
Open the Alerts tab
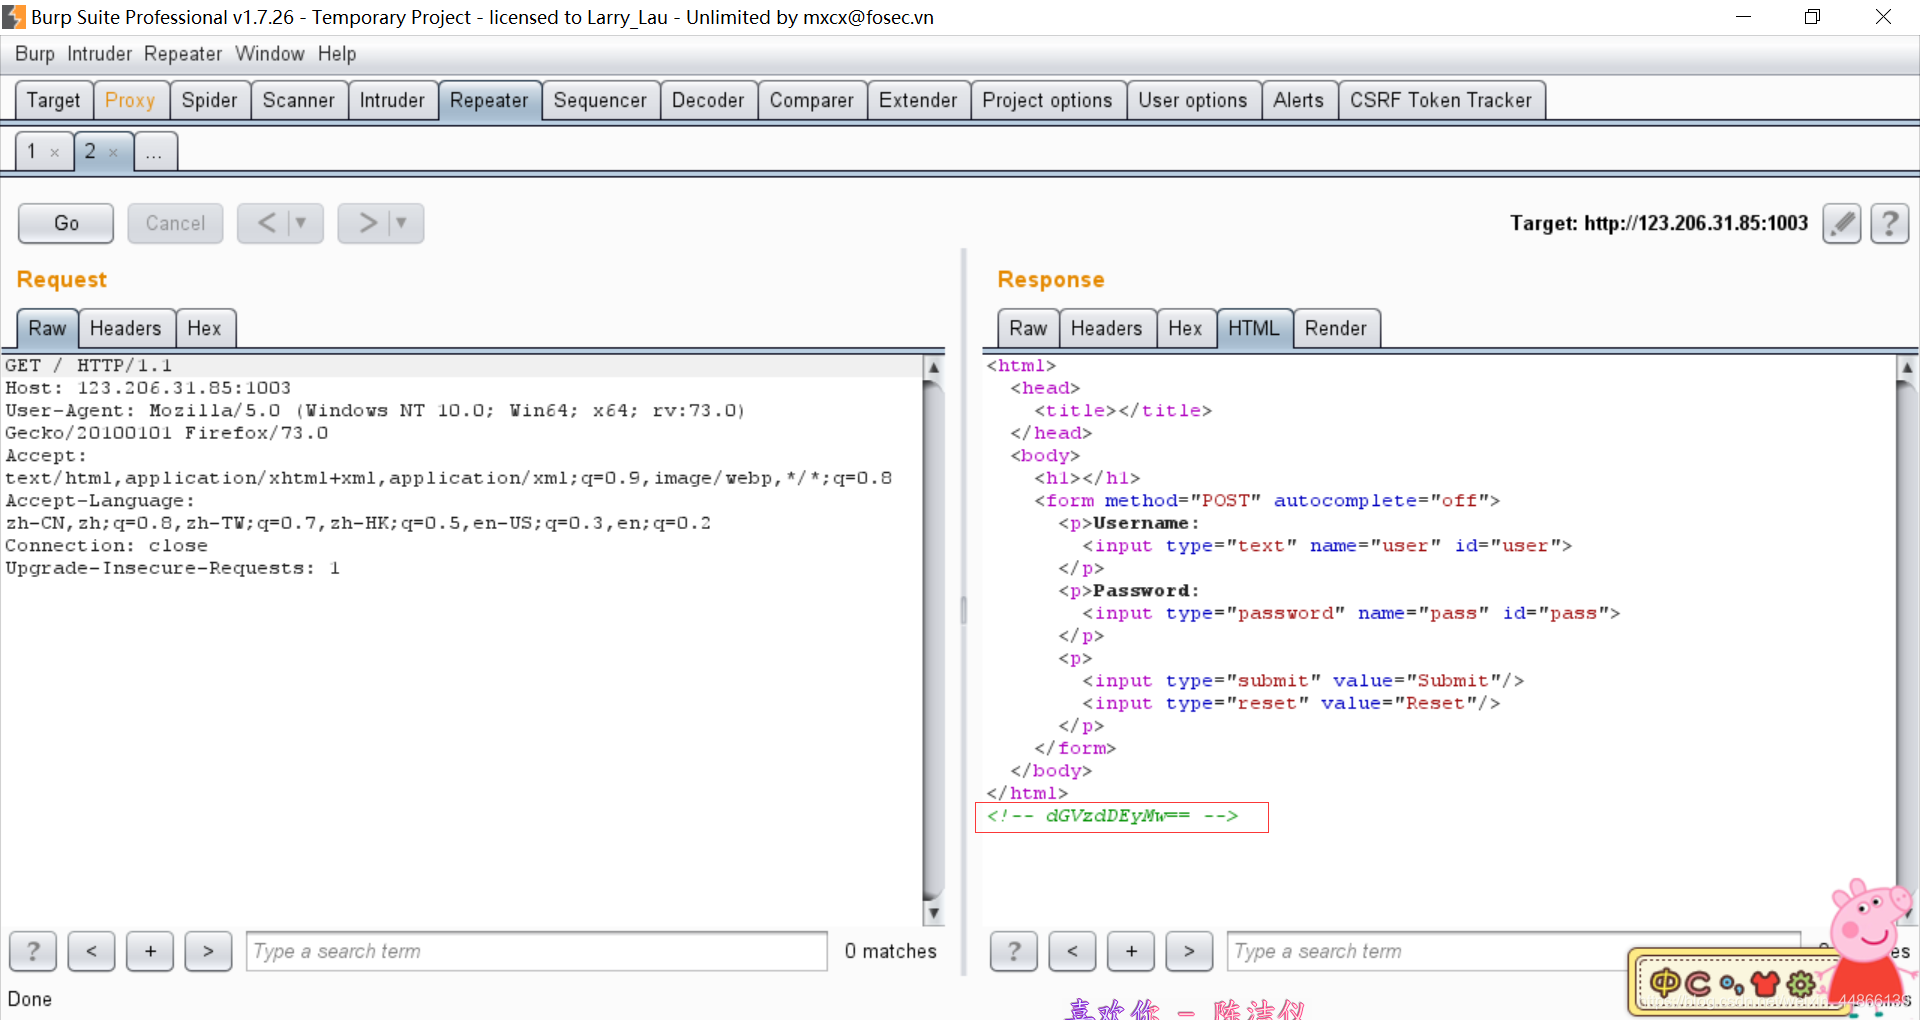1299,100
